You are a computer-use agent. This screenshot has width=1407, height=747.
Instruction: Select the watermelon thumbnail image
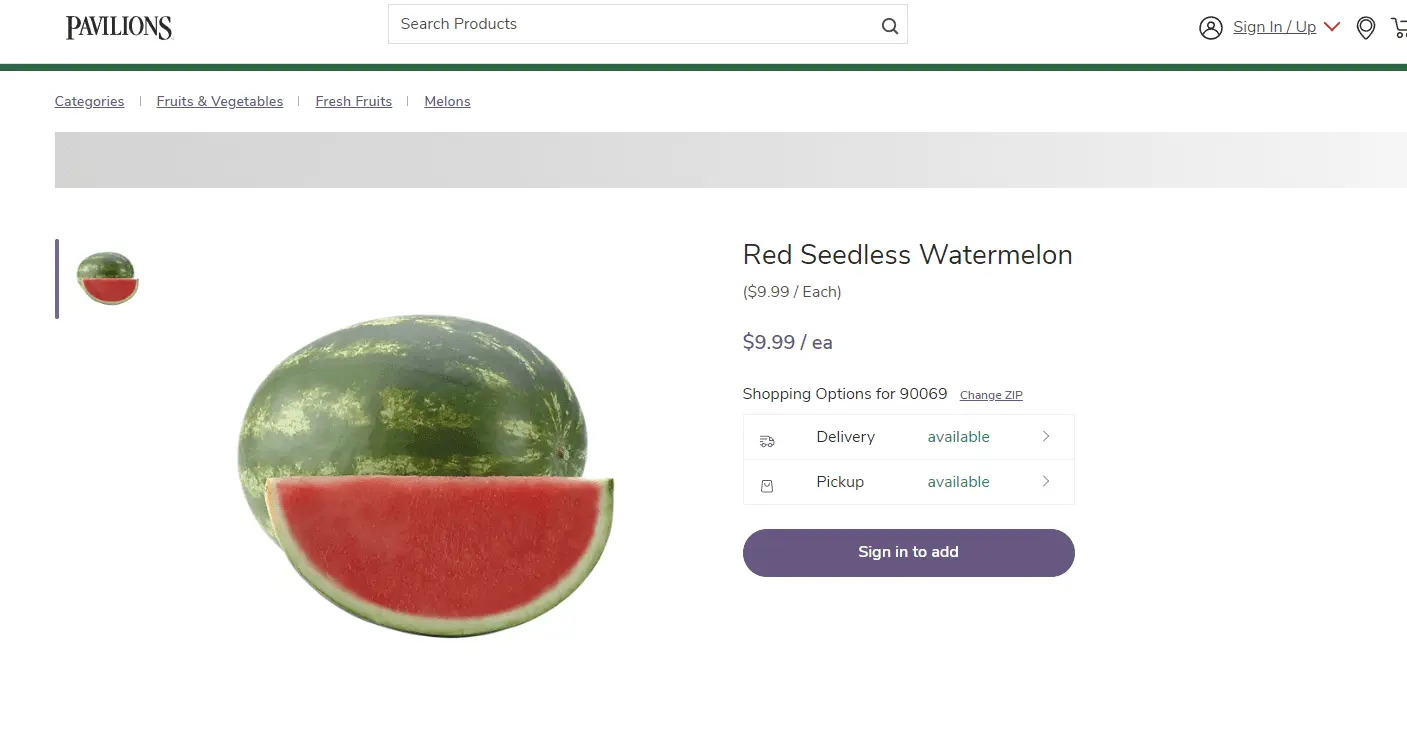(107, 278)
